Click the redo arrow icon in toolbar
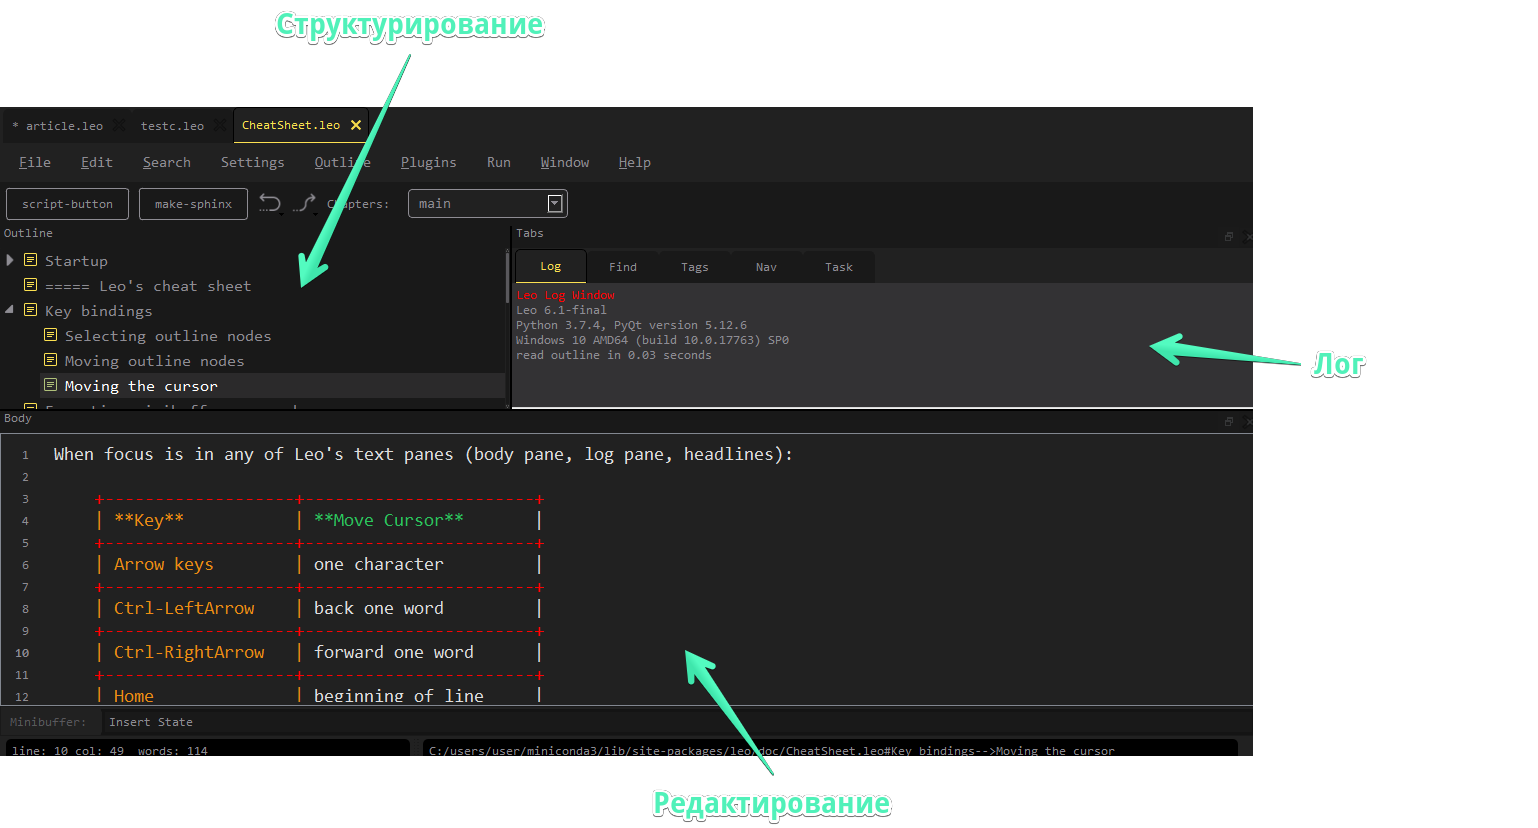The height and width of the screenshot is (828, 1538). point(306,203)
